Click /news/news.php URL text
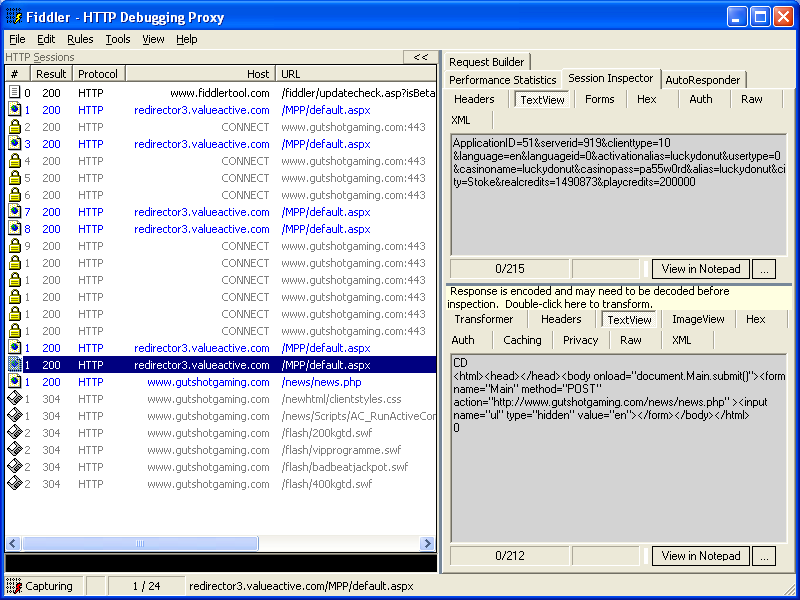Screen dimensions: 800x600 [x=321, y=382]
